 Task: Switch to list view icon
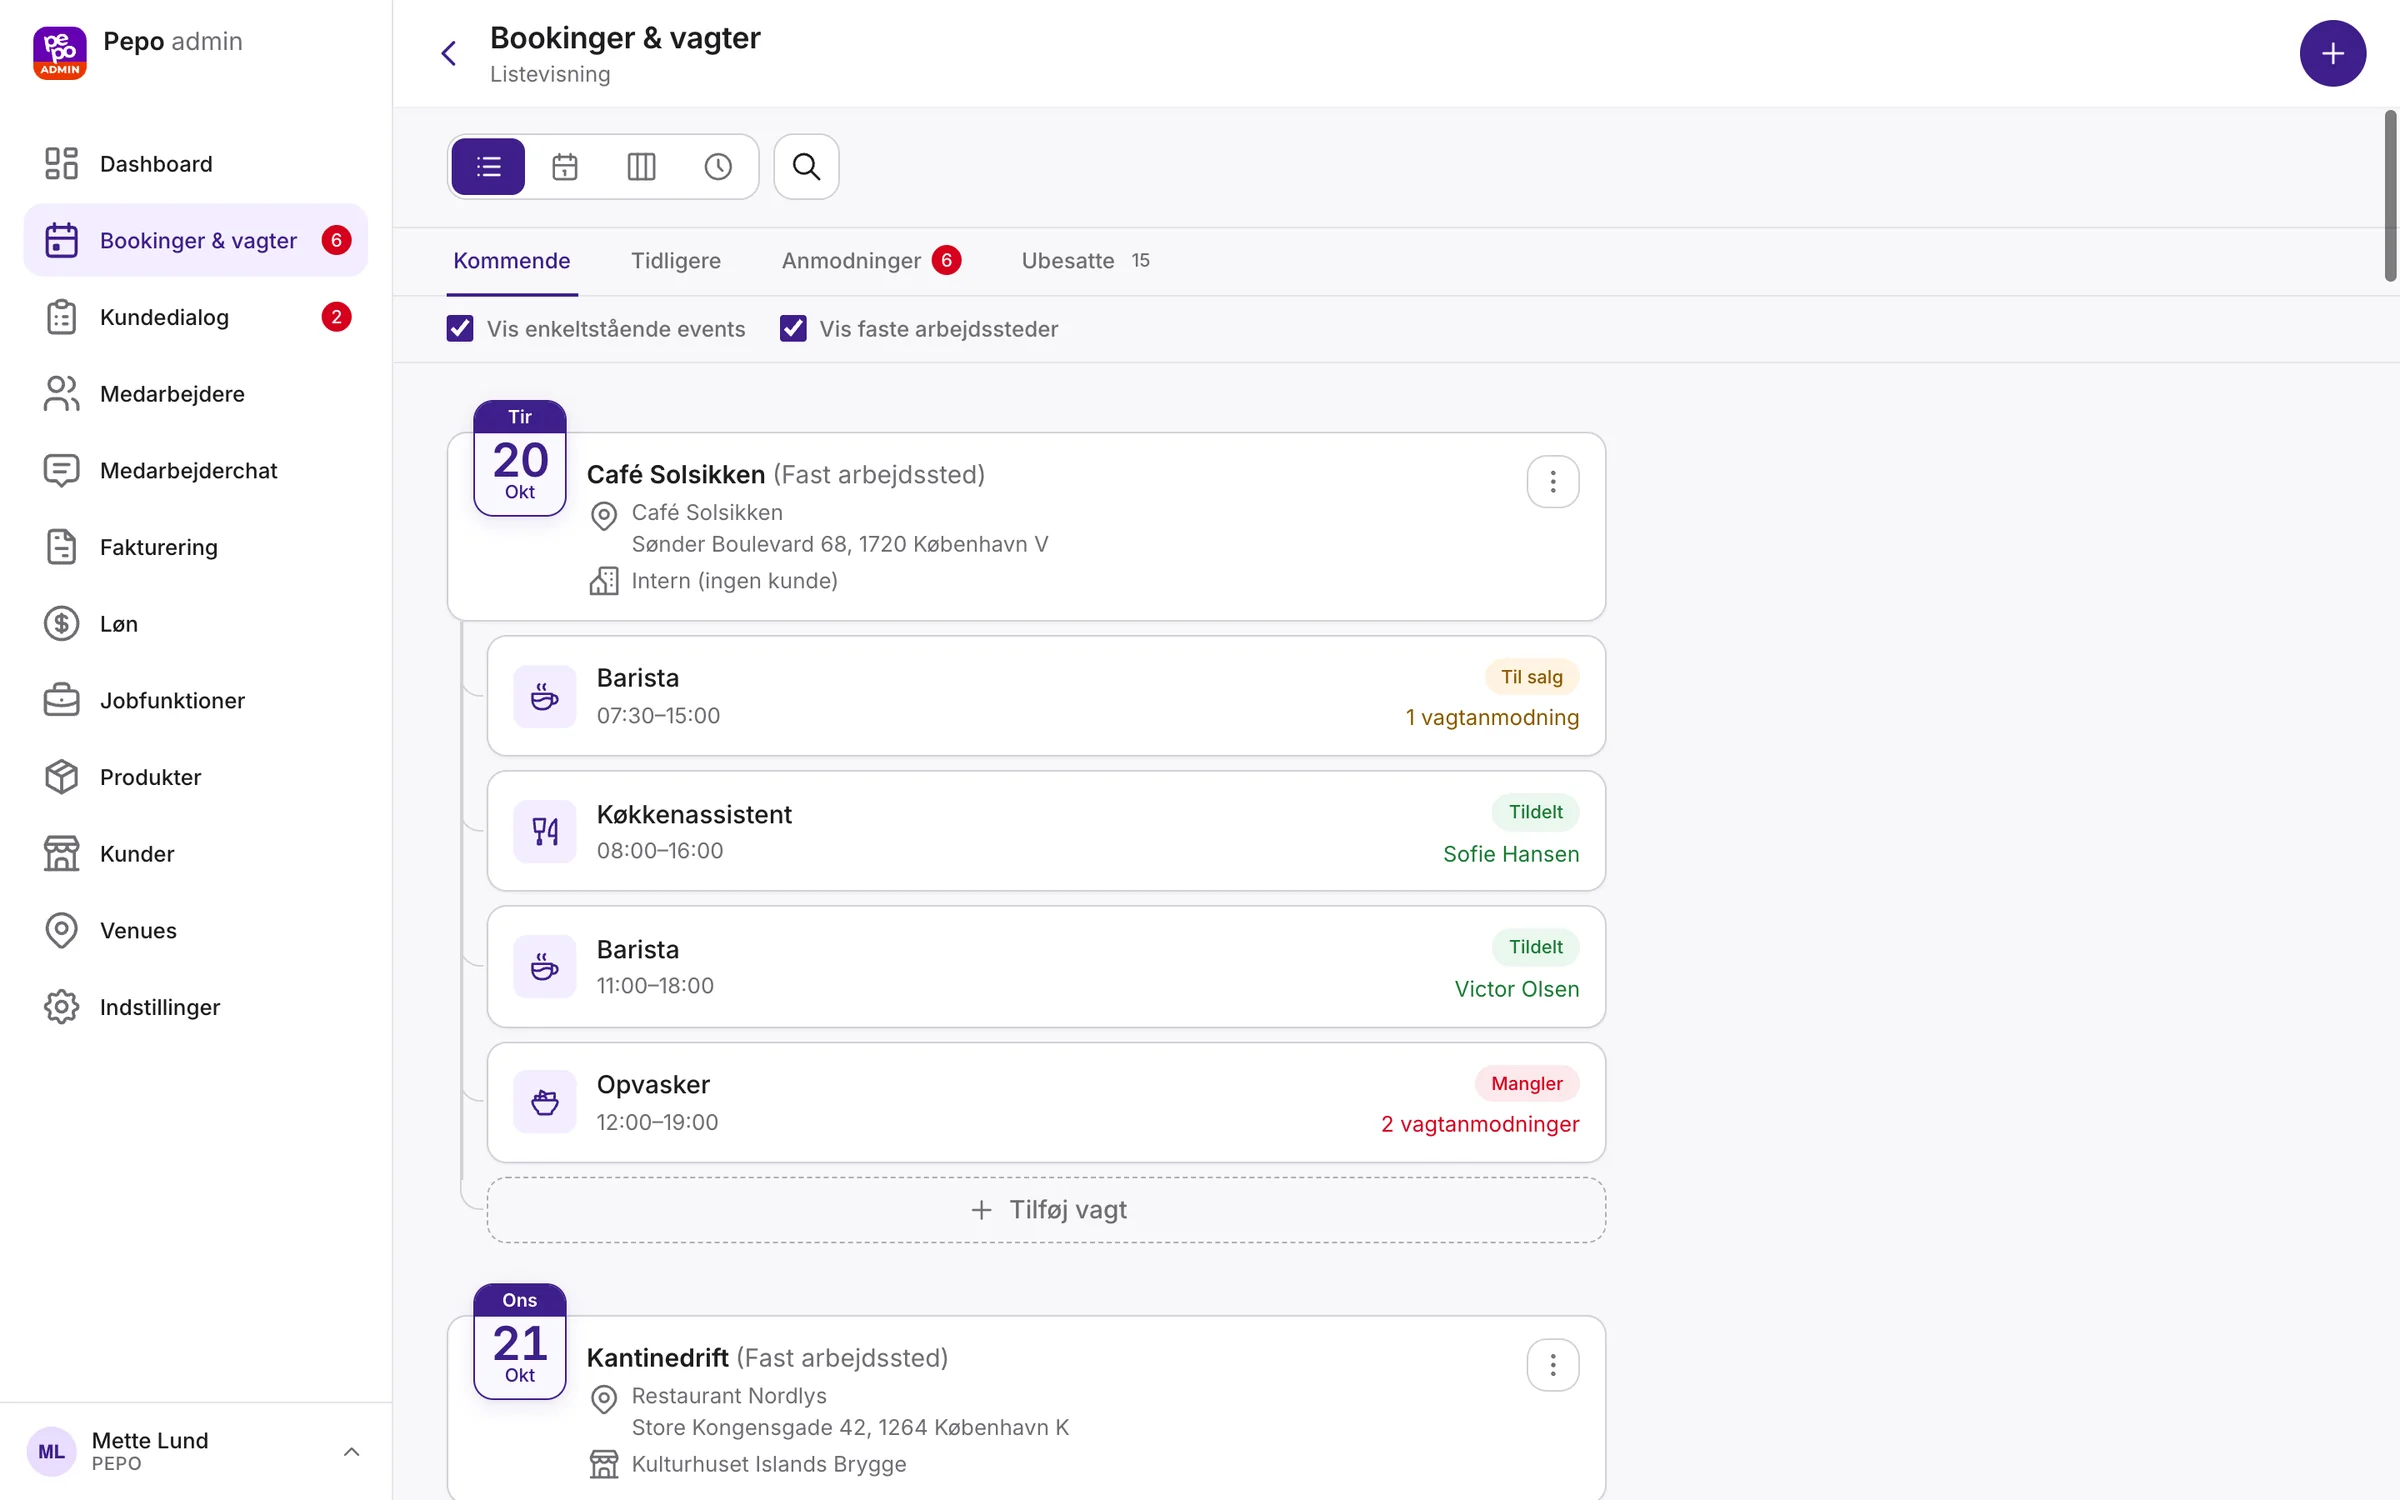point(488,166)
